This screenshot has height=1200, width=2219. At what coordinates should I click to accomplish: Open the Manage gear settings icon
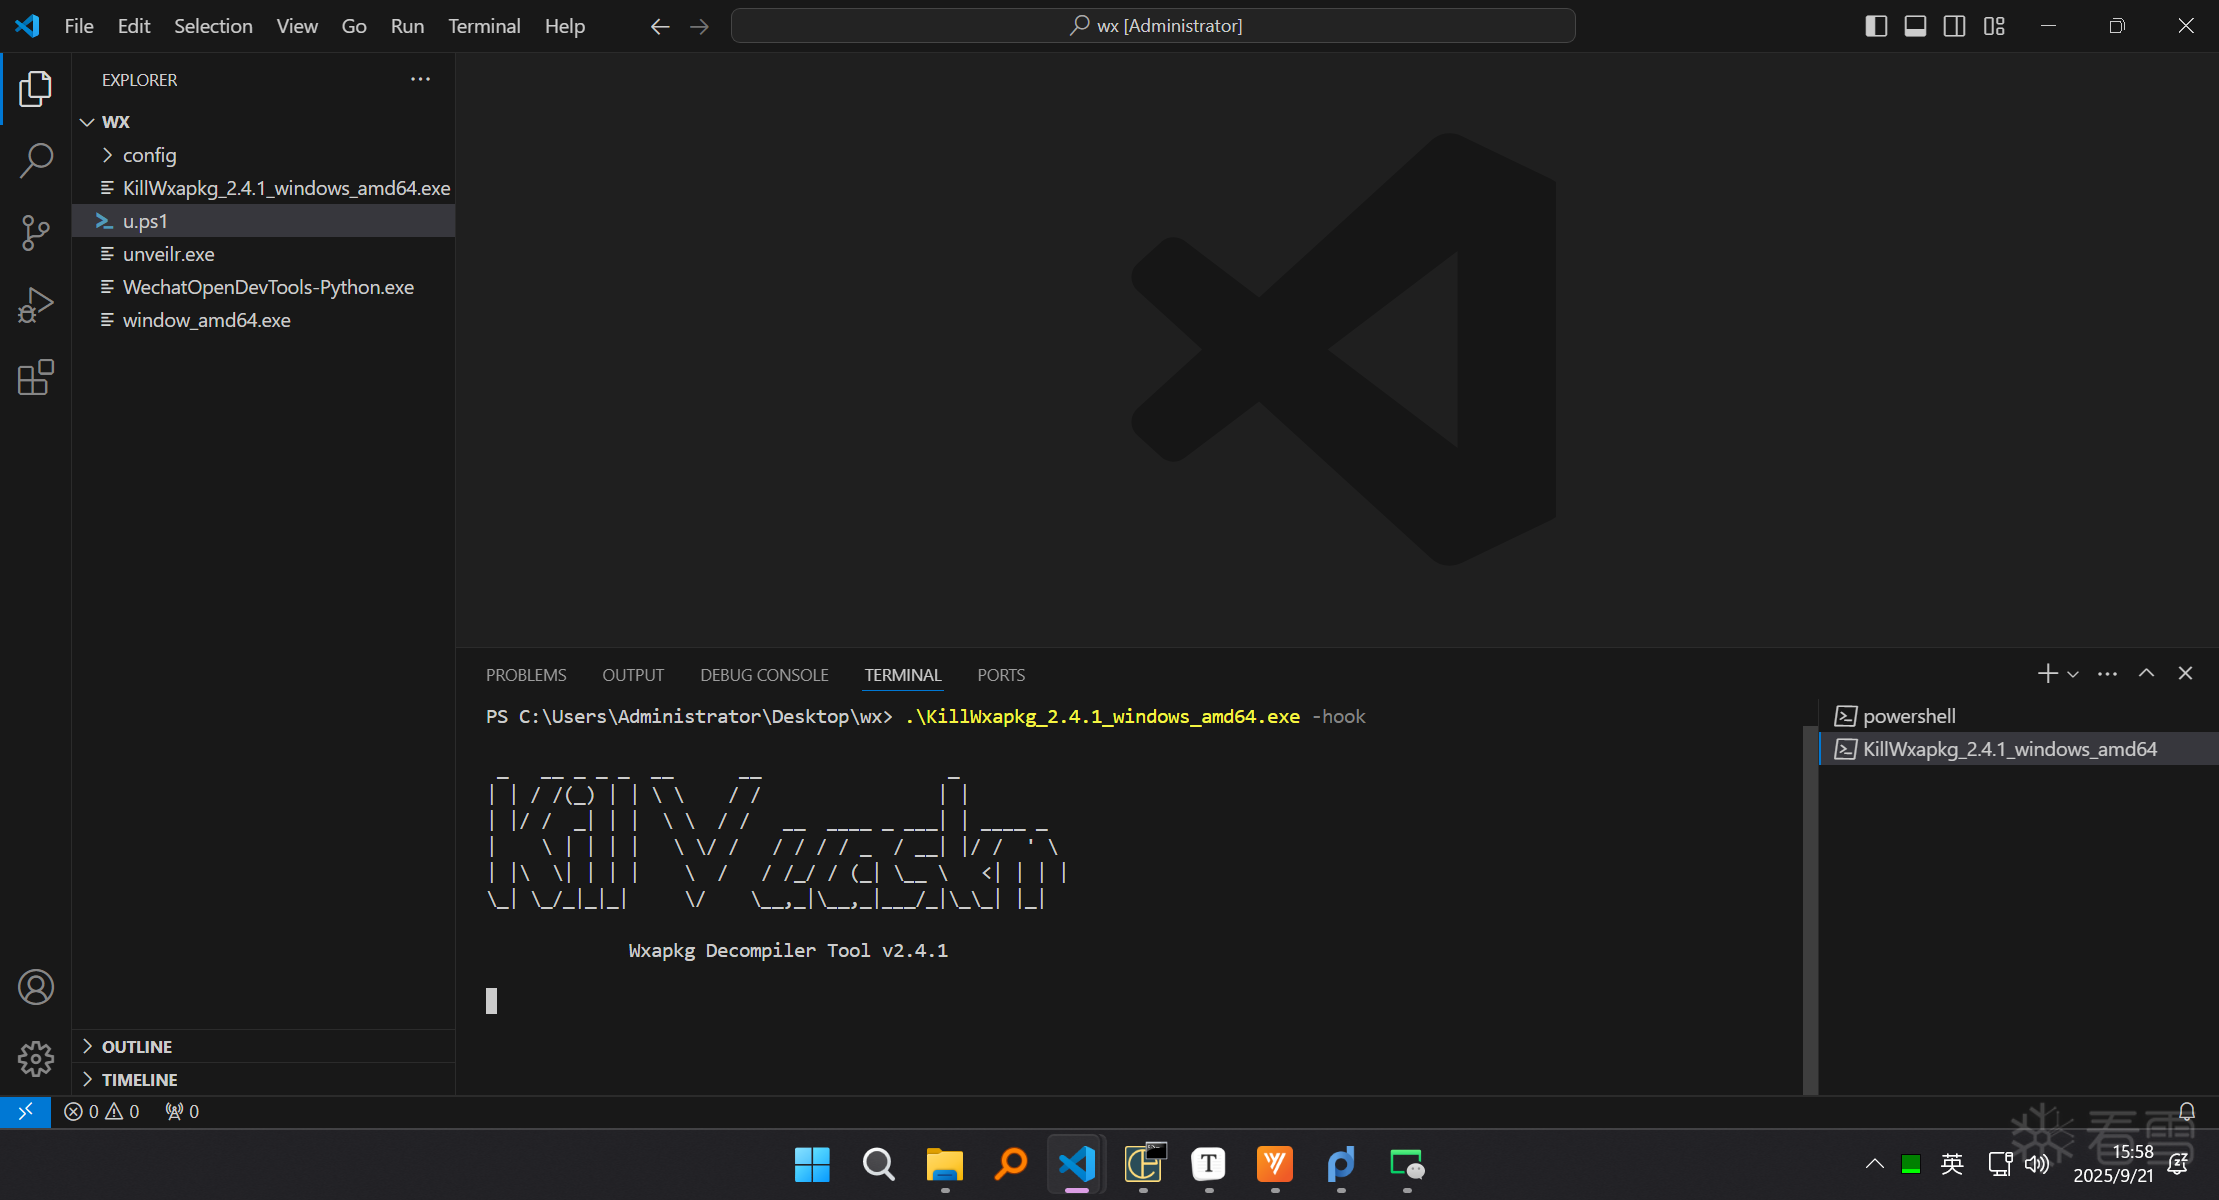(x=36, y=1058)
